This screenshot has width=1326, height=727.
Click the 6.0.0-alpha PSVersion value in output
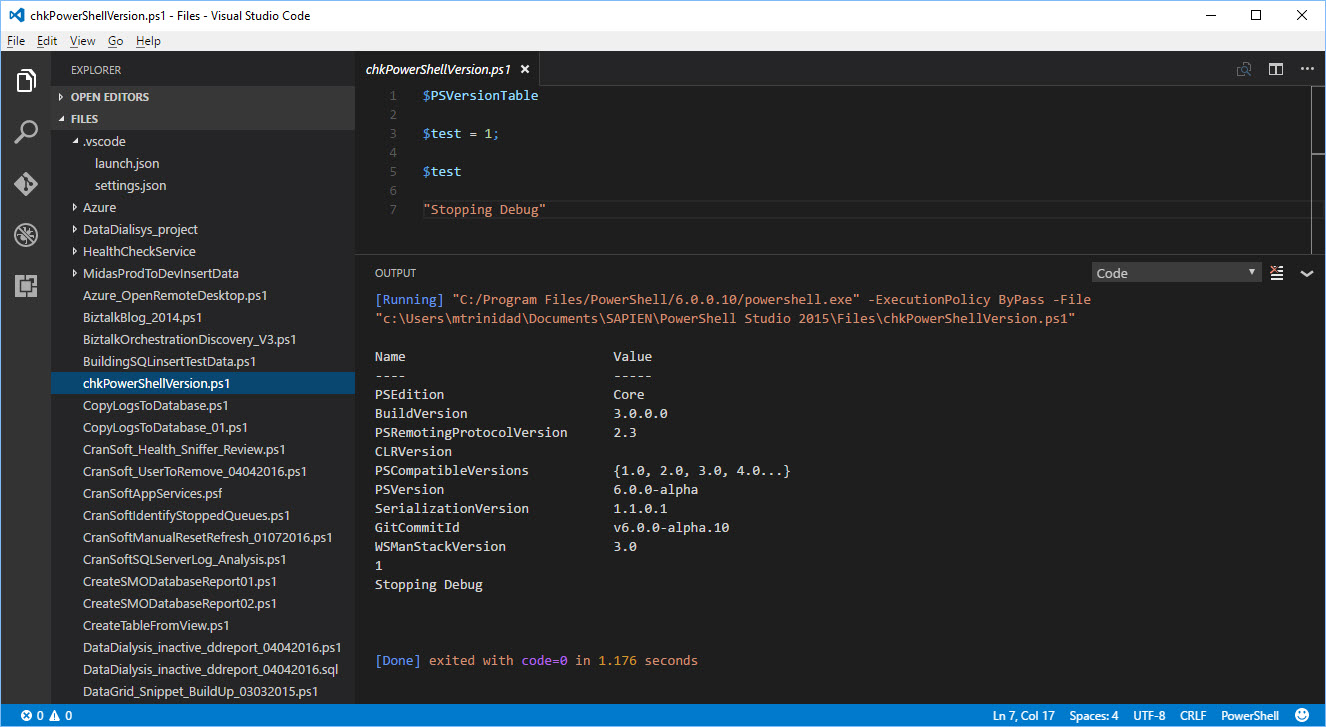tap(656, 490)
